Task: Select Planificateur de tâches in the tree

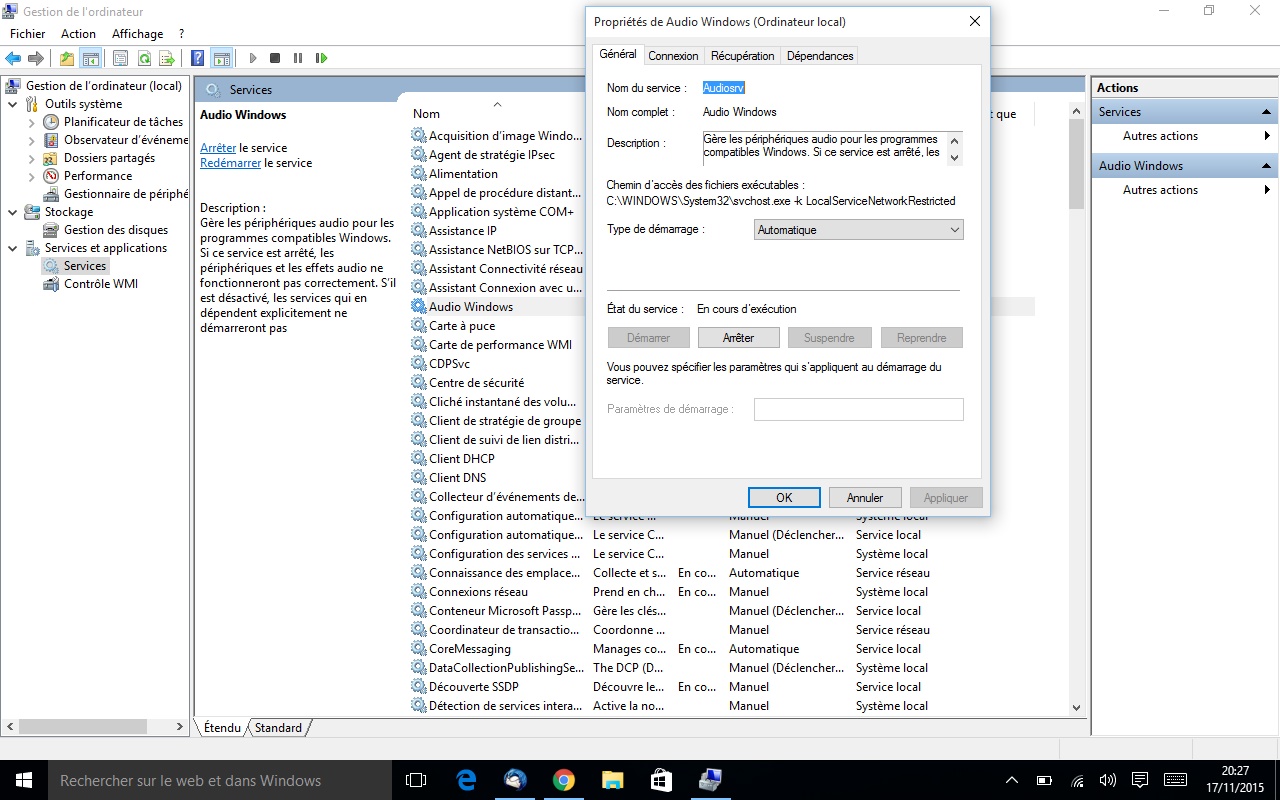Action: [123, 122]
